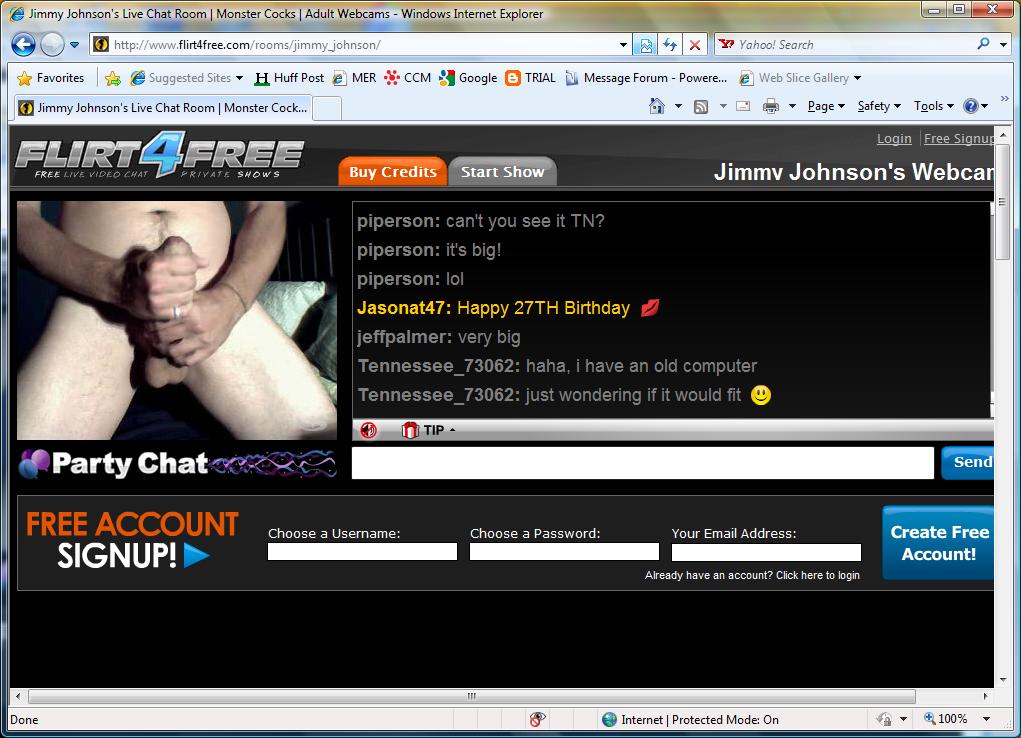Click the RSS feeds icon in the command bar

(701, 106)
